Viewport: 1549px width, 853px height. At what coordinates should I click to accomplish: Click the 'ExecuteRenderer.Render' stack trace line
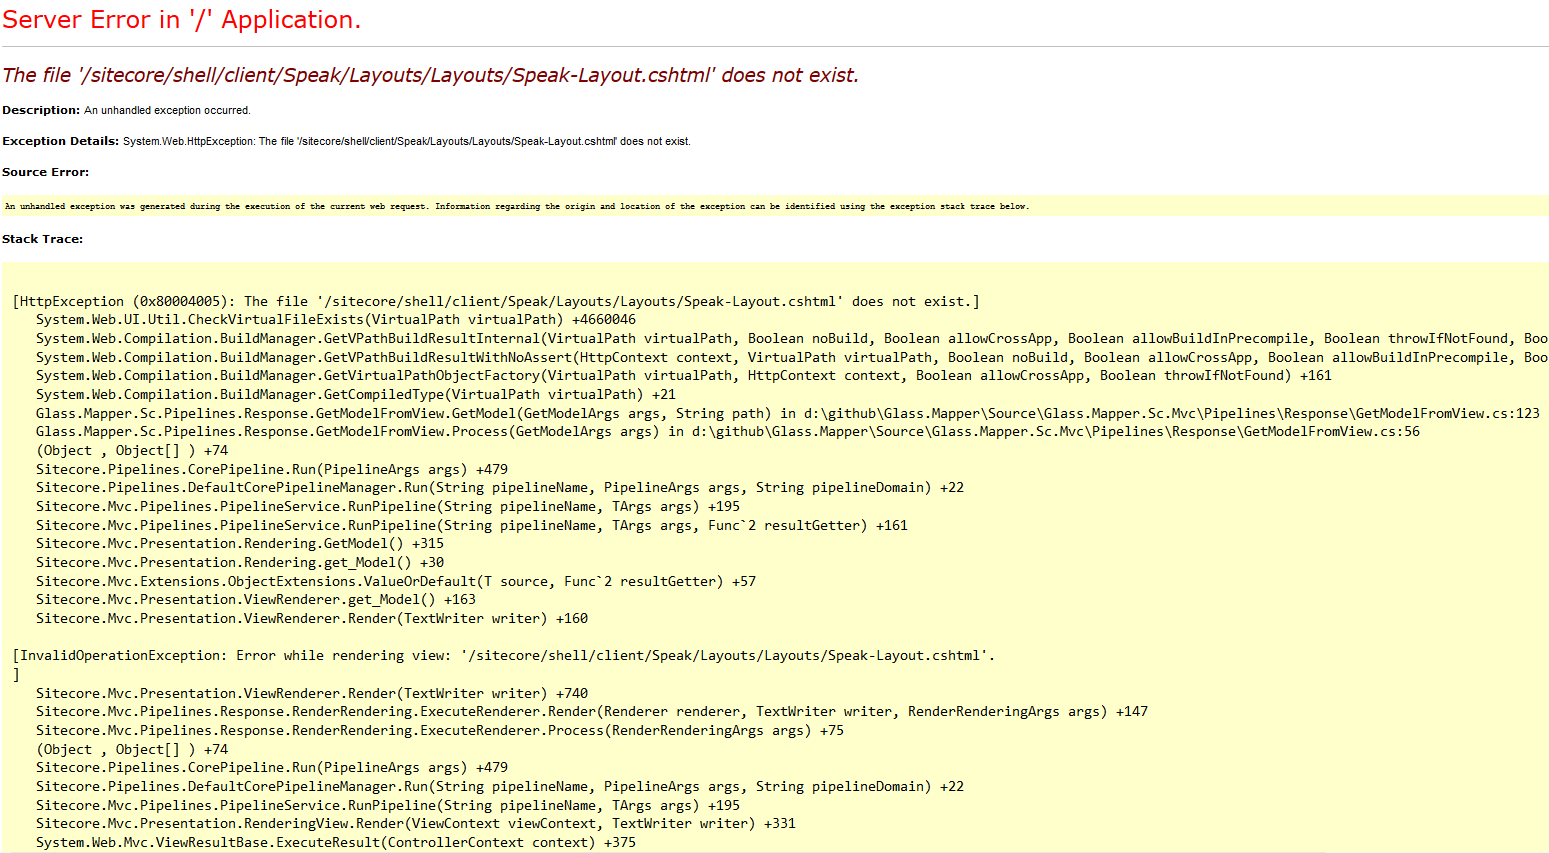pyautogui.click(x=591, y=712)
